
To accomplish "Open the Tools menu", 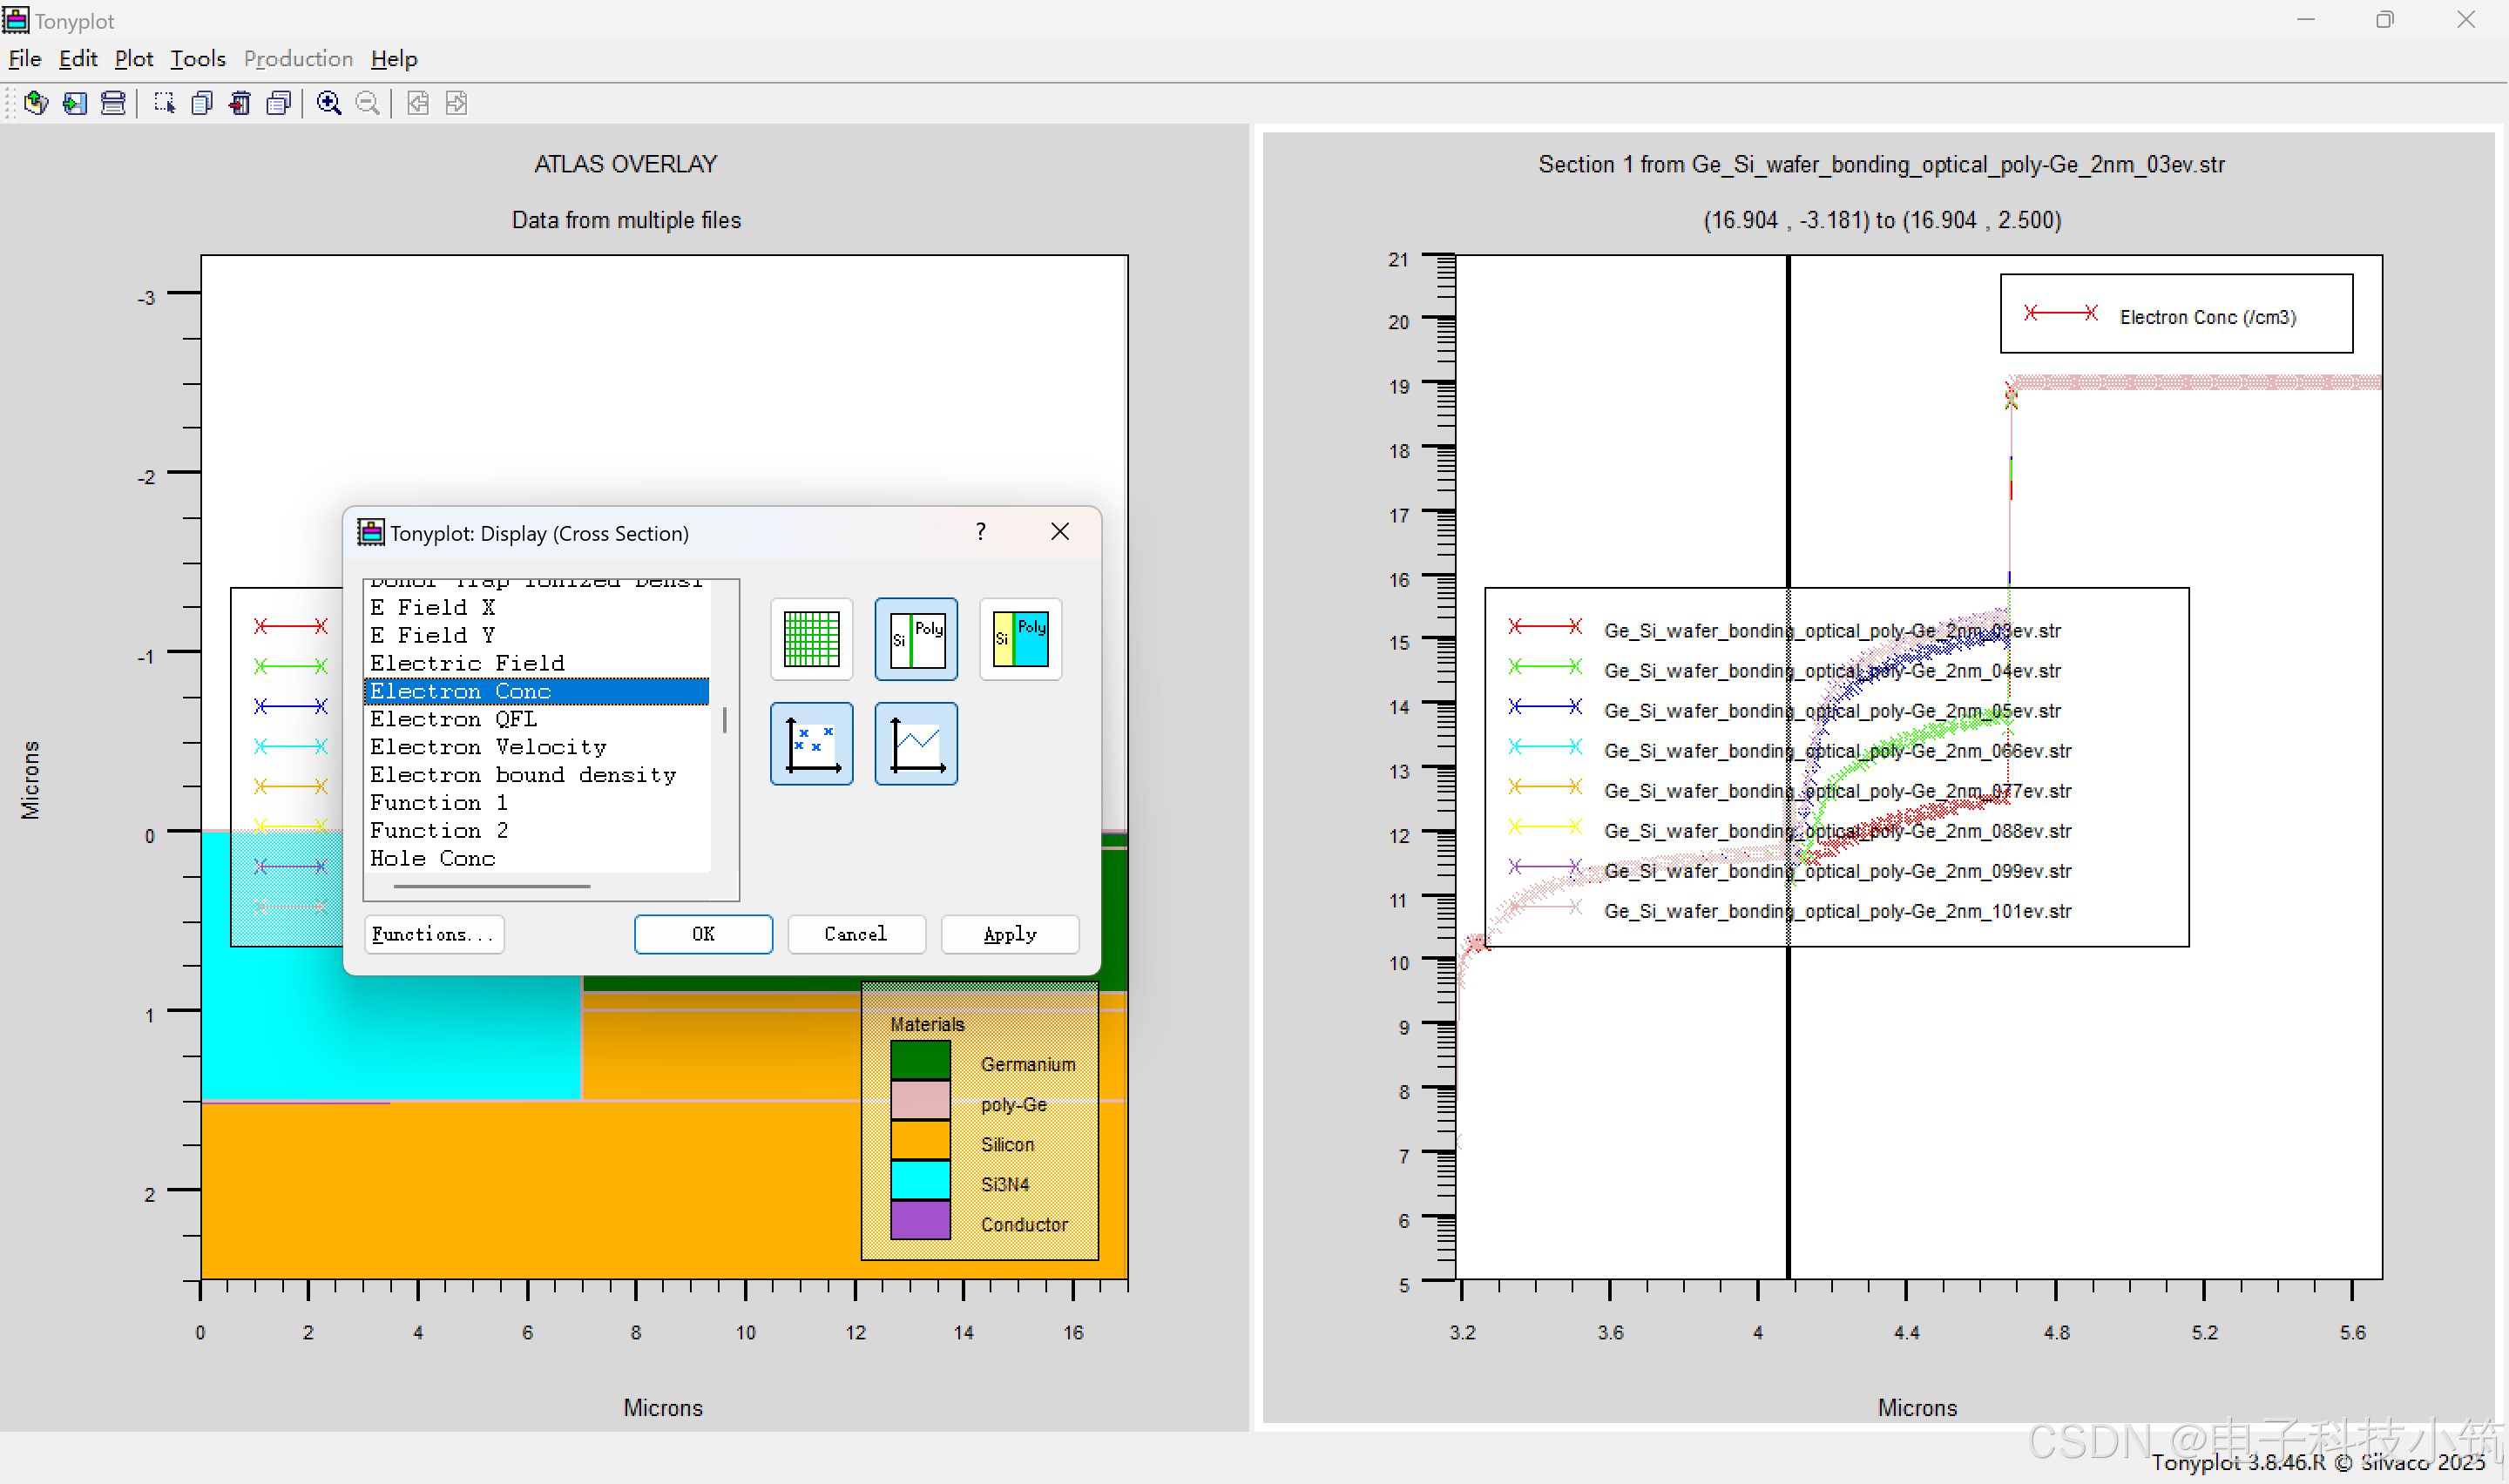I will (x=198, y=59).
